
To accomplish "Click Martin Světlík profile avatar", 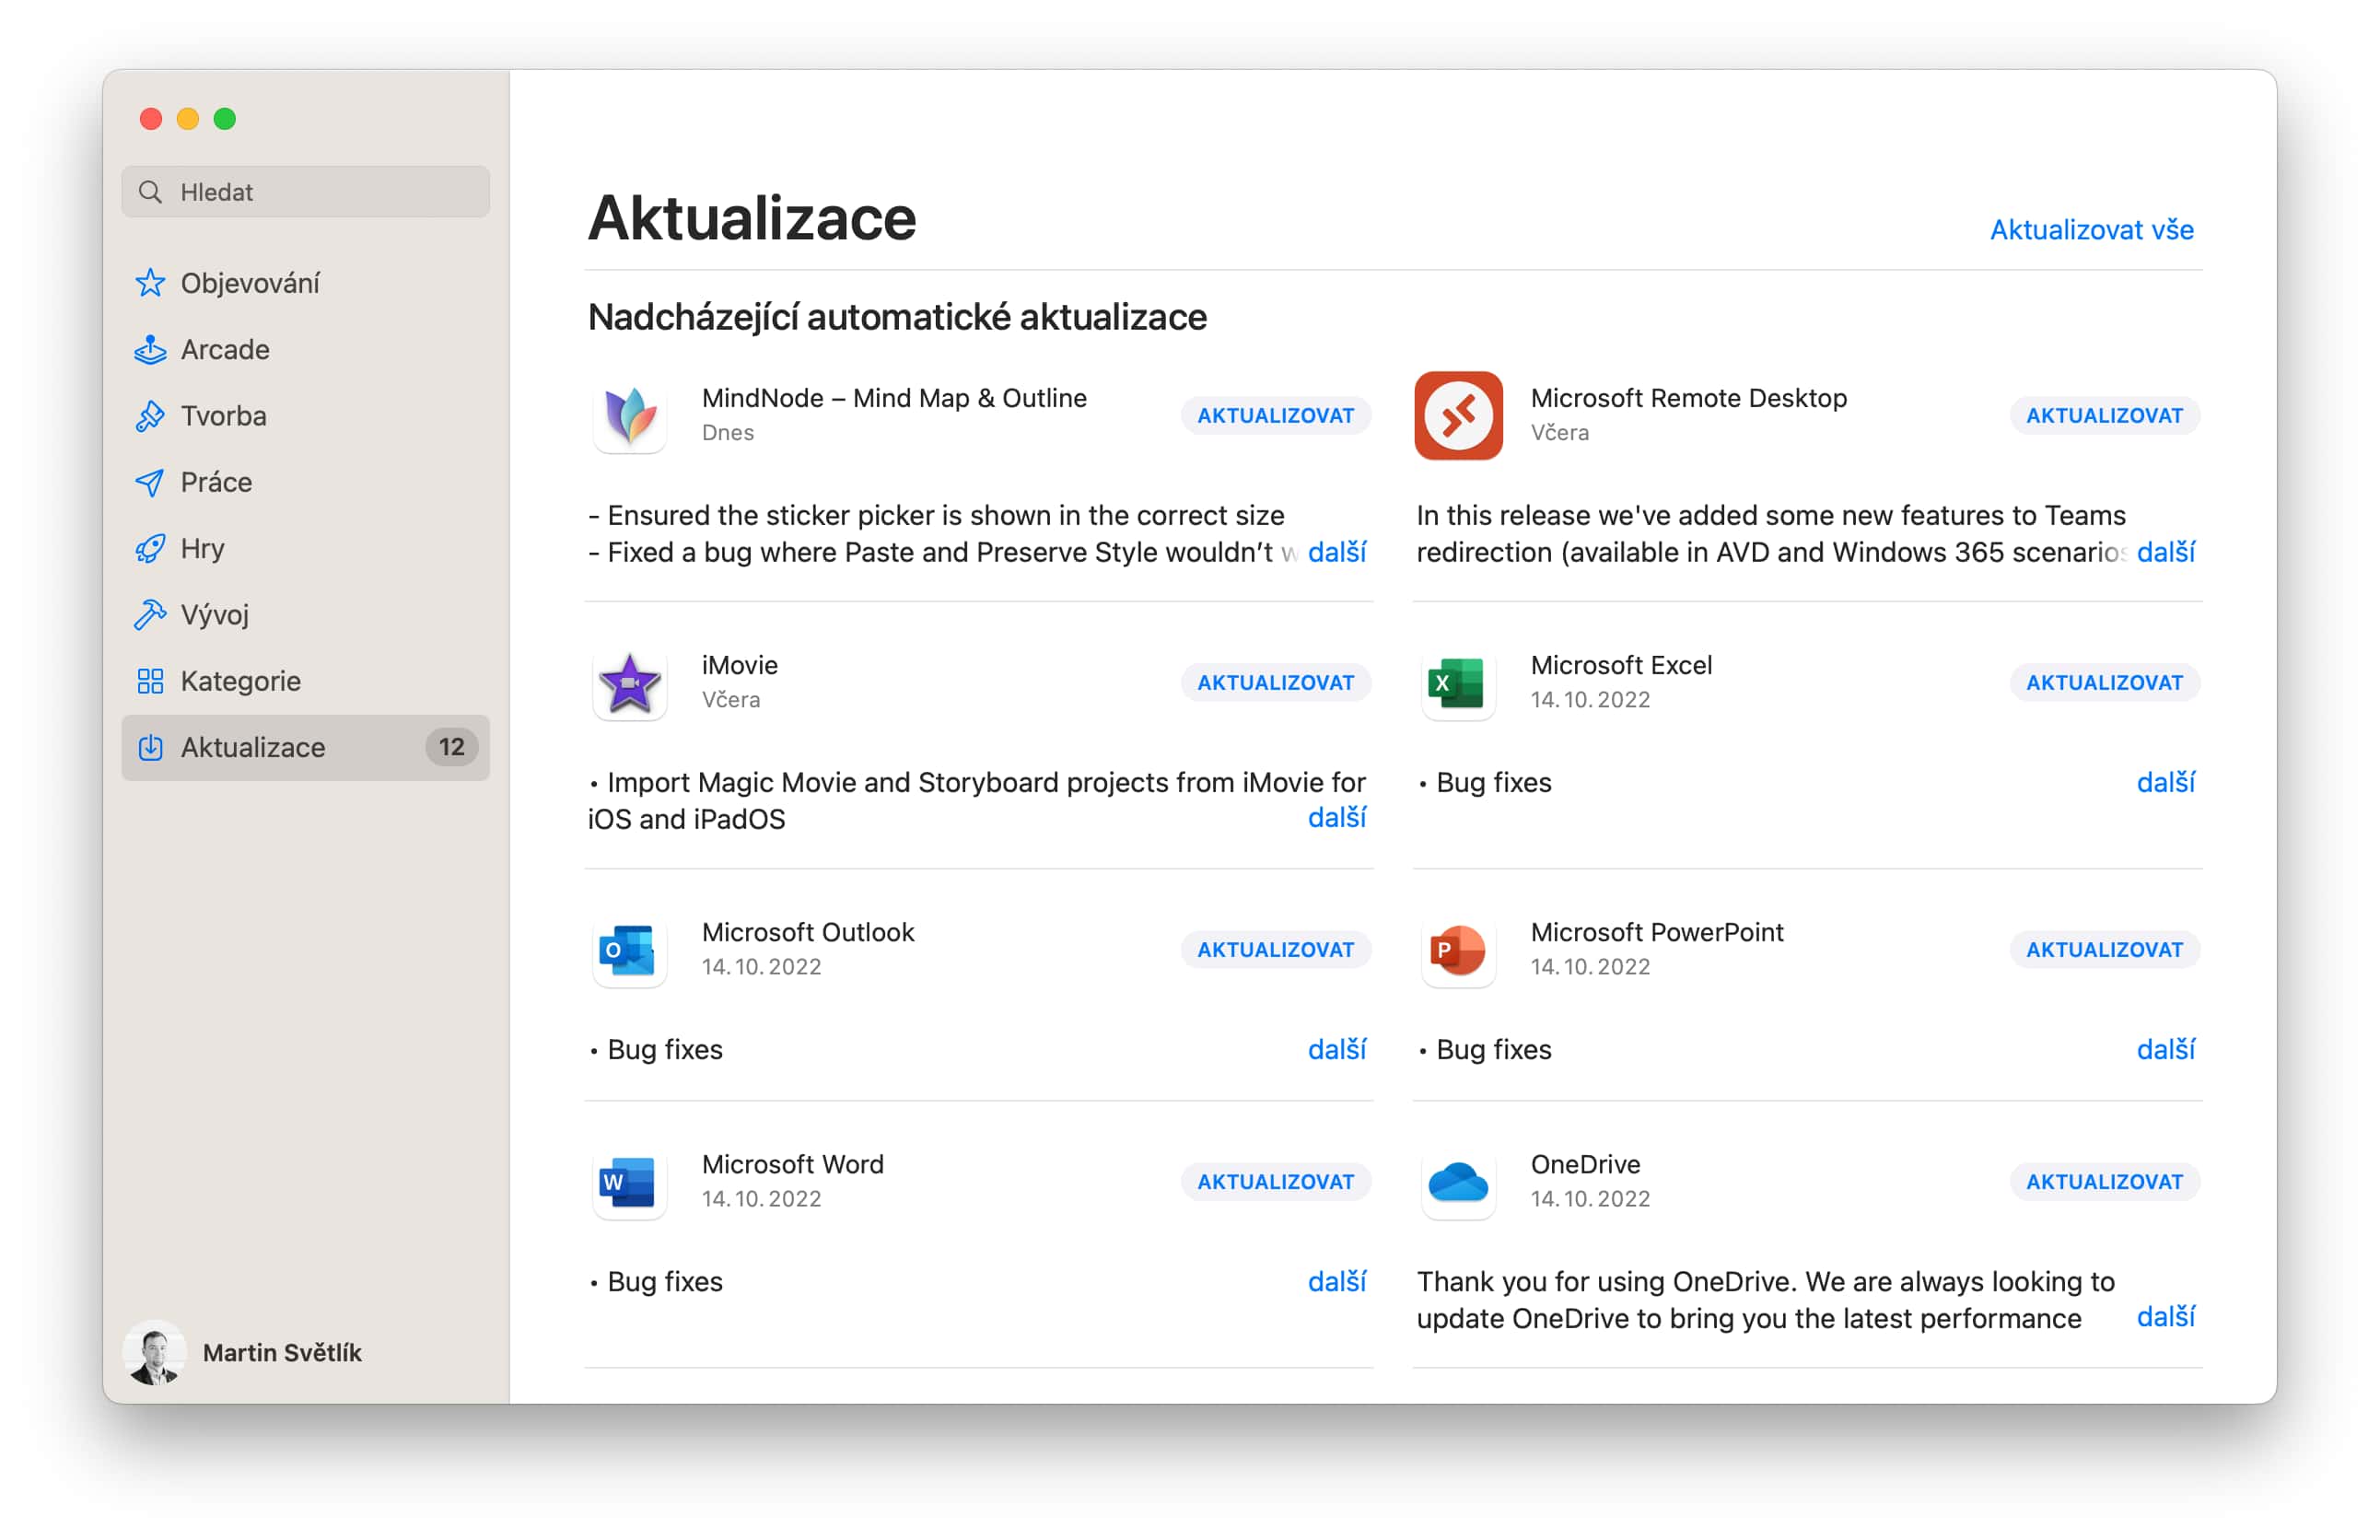I will coord(154,1352).
